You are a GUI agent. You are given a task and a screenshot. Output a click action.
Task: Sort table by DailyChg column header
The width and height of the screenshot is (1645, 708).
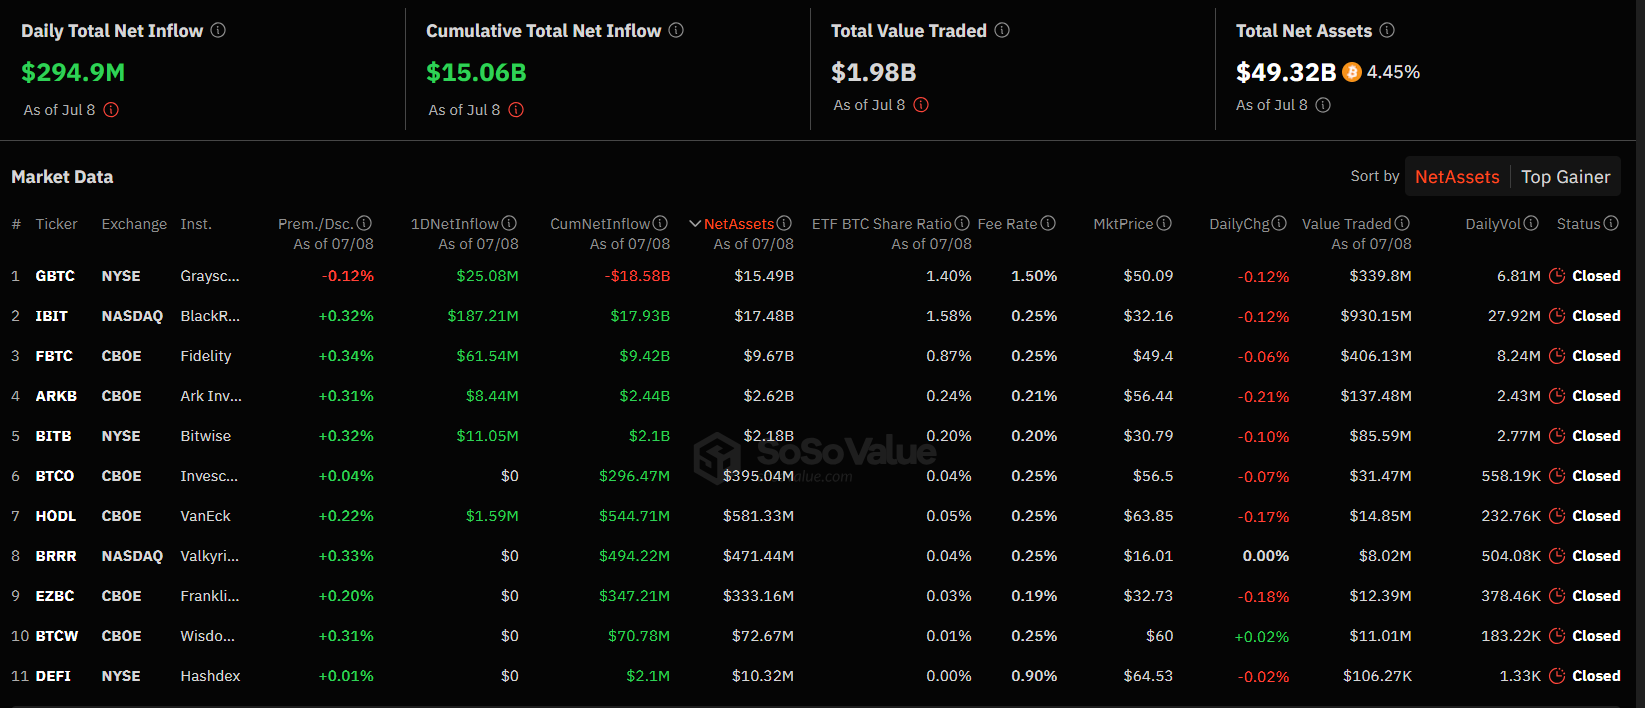[1239, 224]
